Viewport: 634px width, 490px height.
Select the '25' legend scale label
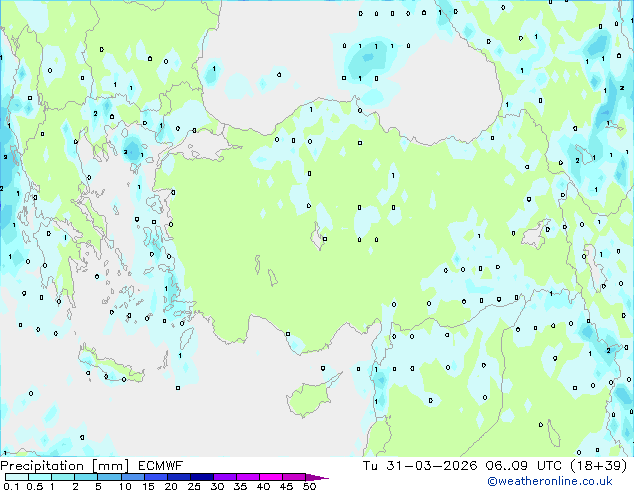[194, 486]
